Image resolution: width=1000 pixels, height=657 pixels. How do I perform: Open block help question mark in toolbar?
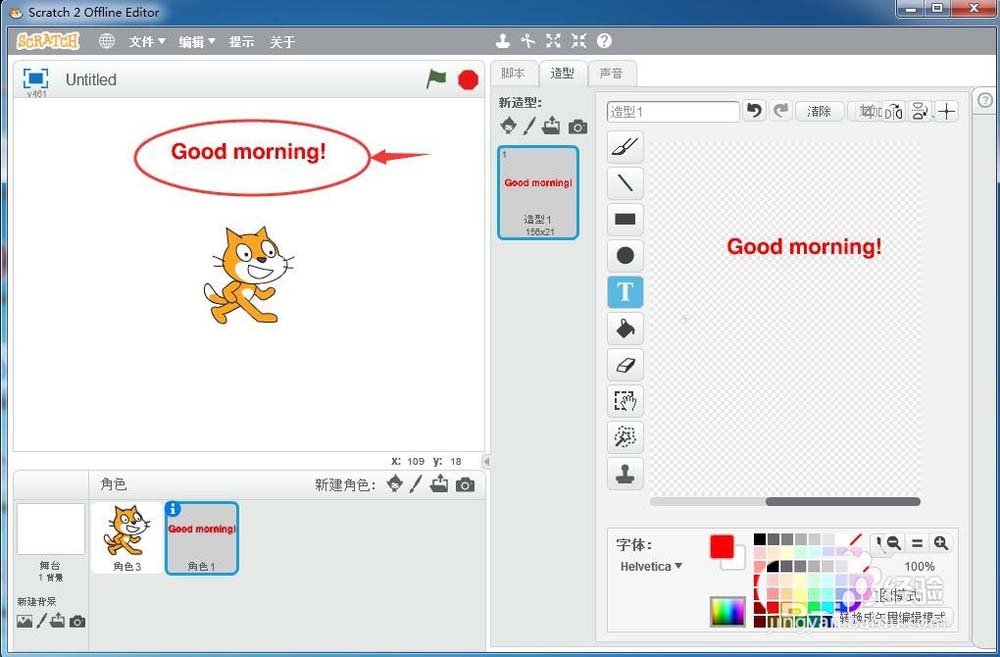pyautogui.click(x=604, y=41)
